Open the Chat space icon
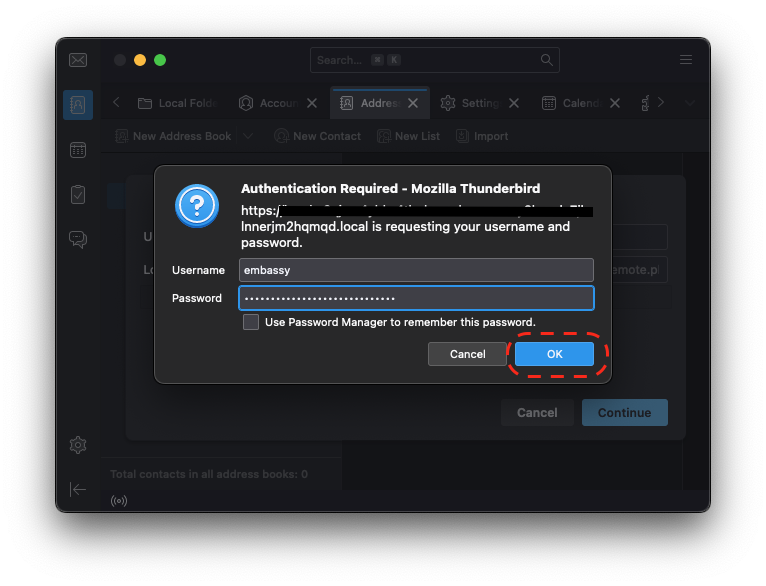This screenshot has height=586, width=766. tap(78, 239)
